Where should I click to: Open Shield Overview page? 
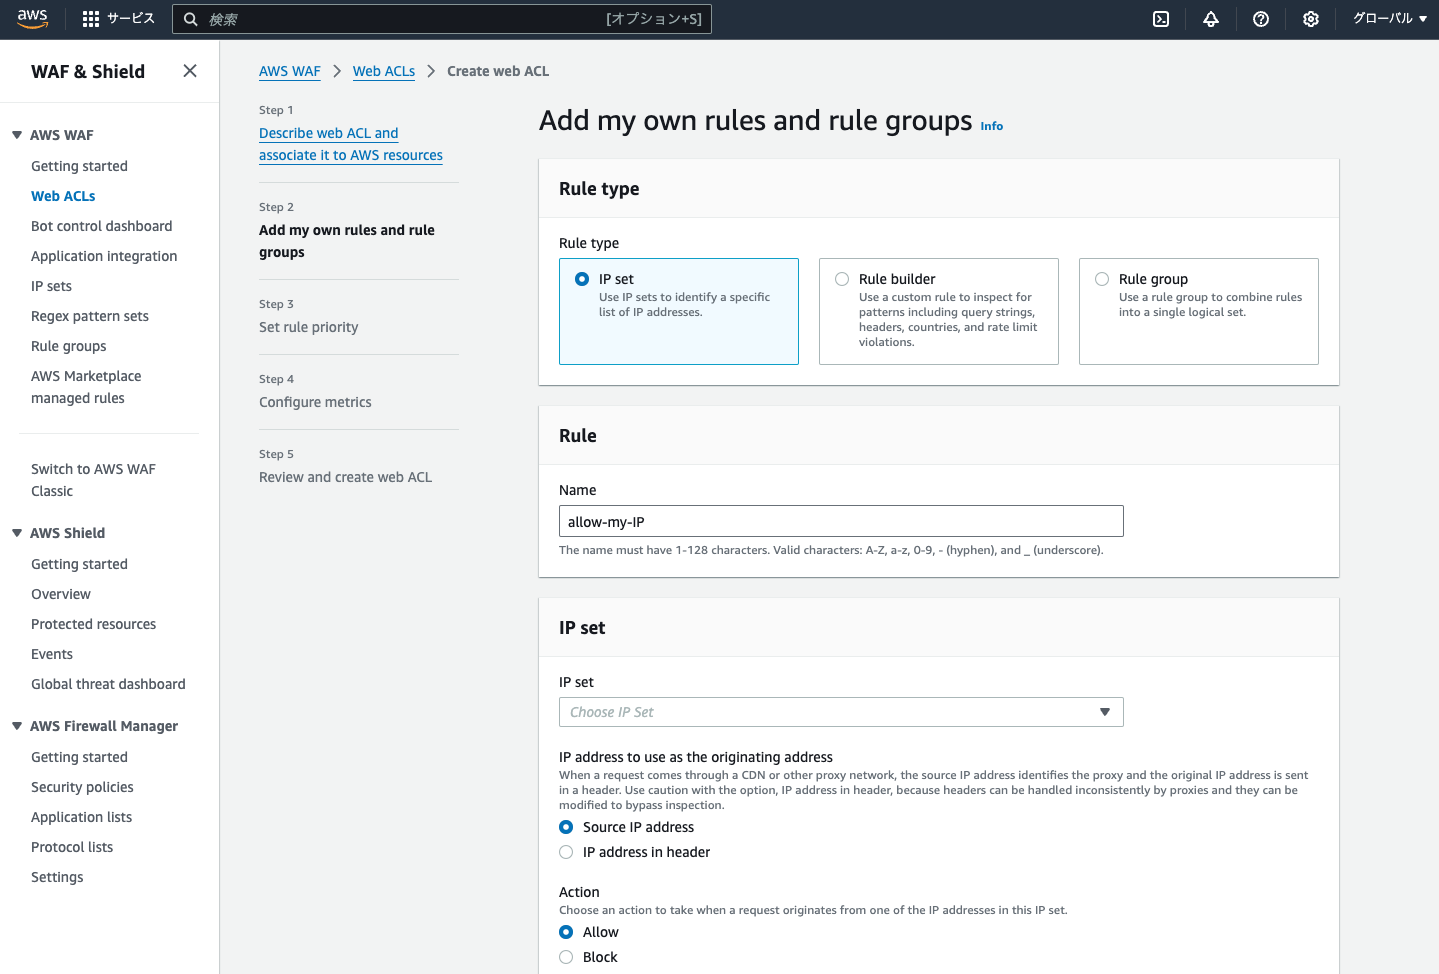coord(61,594)
